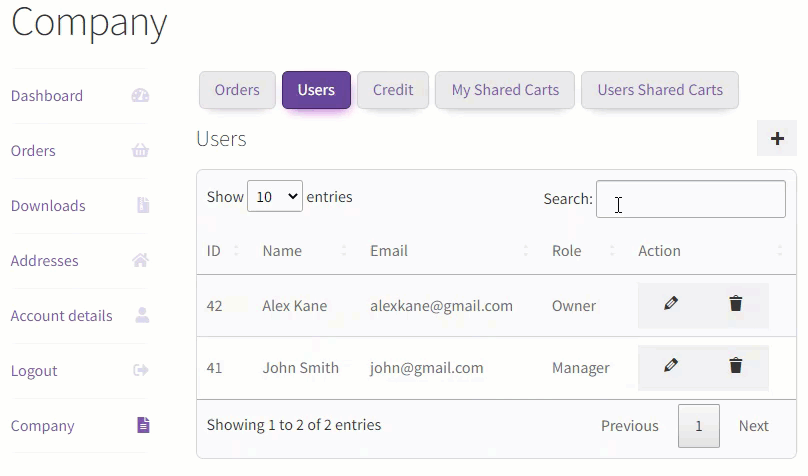The image size is (808, 476).
Task: Click the John Smith name cell
Action: tap(301, 368)
